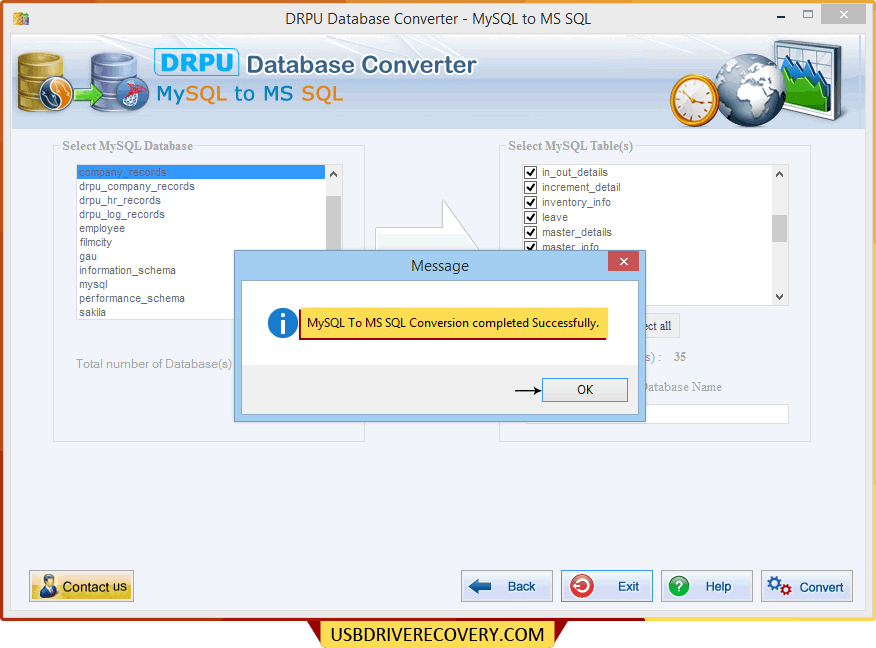Click the partially hidden select all button
Viewport: 876px width, 648px height.
(x=663, y=326)
